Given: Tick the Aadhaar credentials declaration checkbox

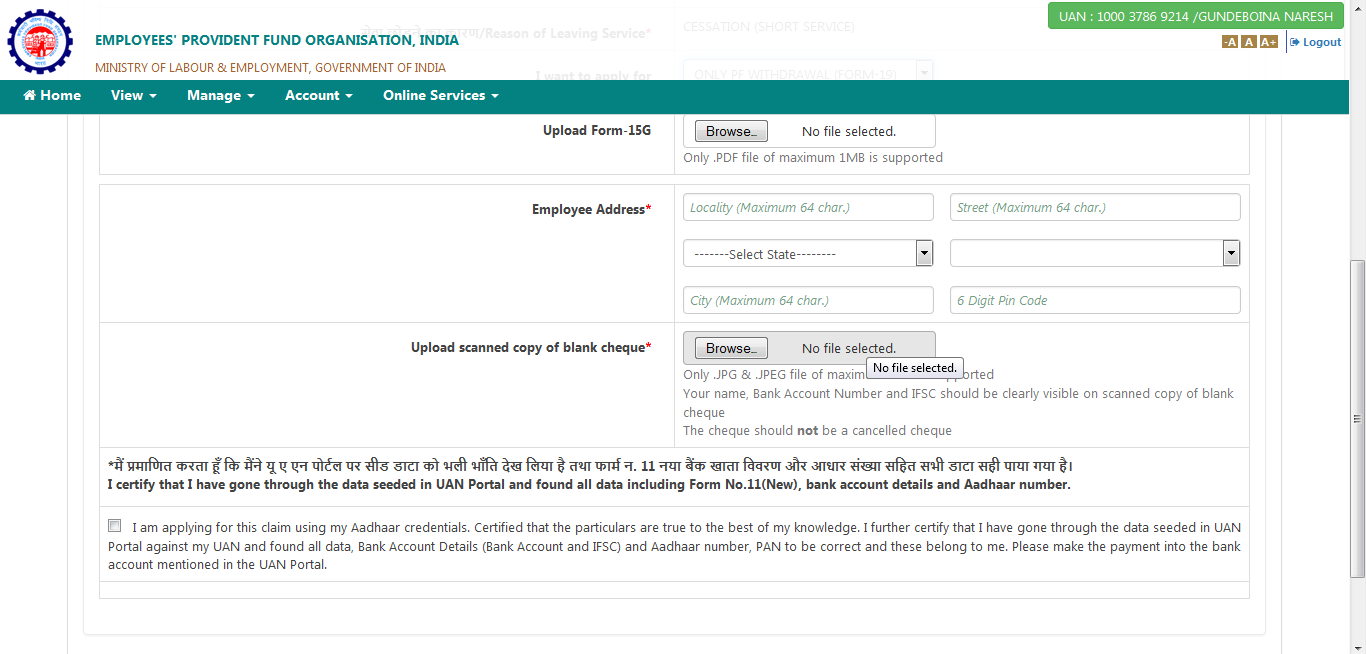Looking at the screenshot, I should (x=115, y=526).
